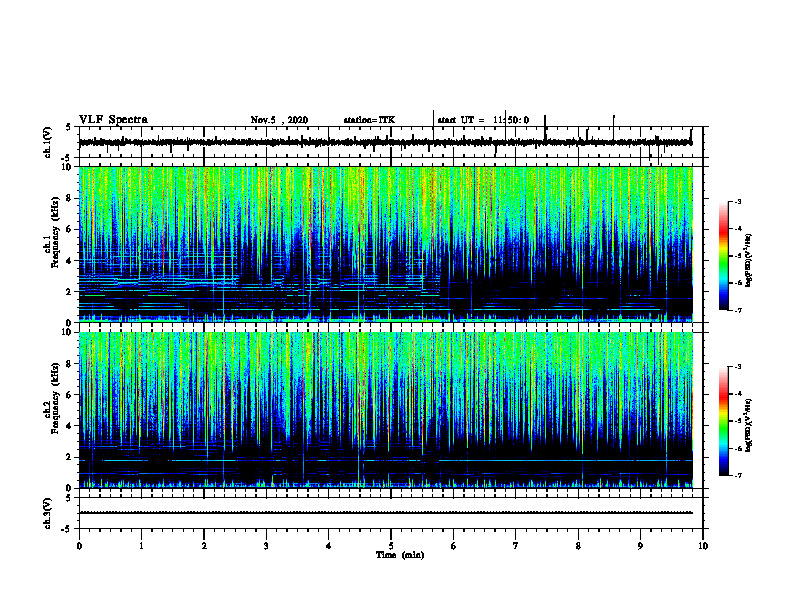Click time axis tick label "1"
Screen dimensions: 792x612
pos(141,546)
